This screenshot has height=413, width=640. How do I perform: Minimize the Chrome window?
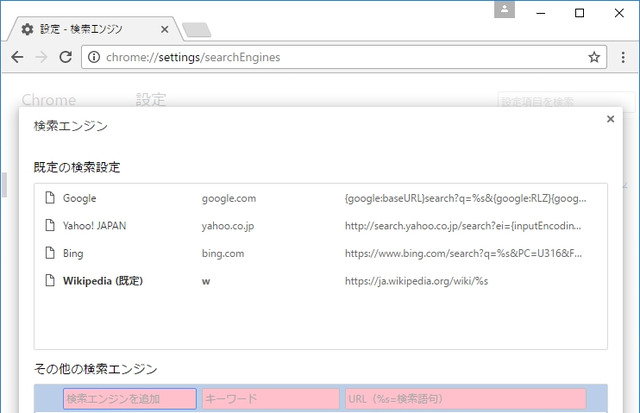(x=540, y=13)
